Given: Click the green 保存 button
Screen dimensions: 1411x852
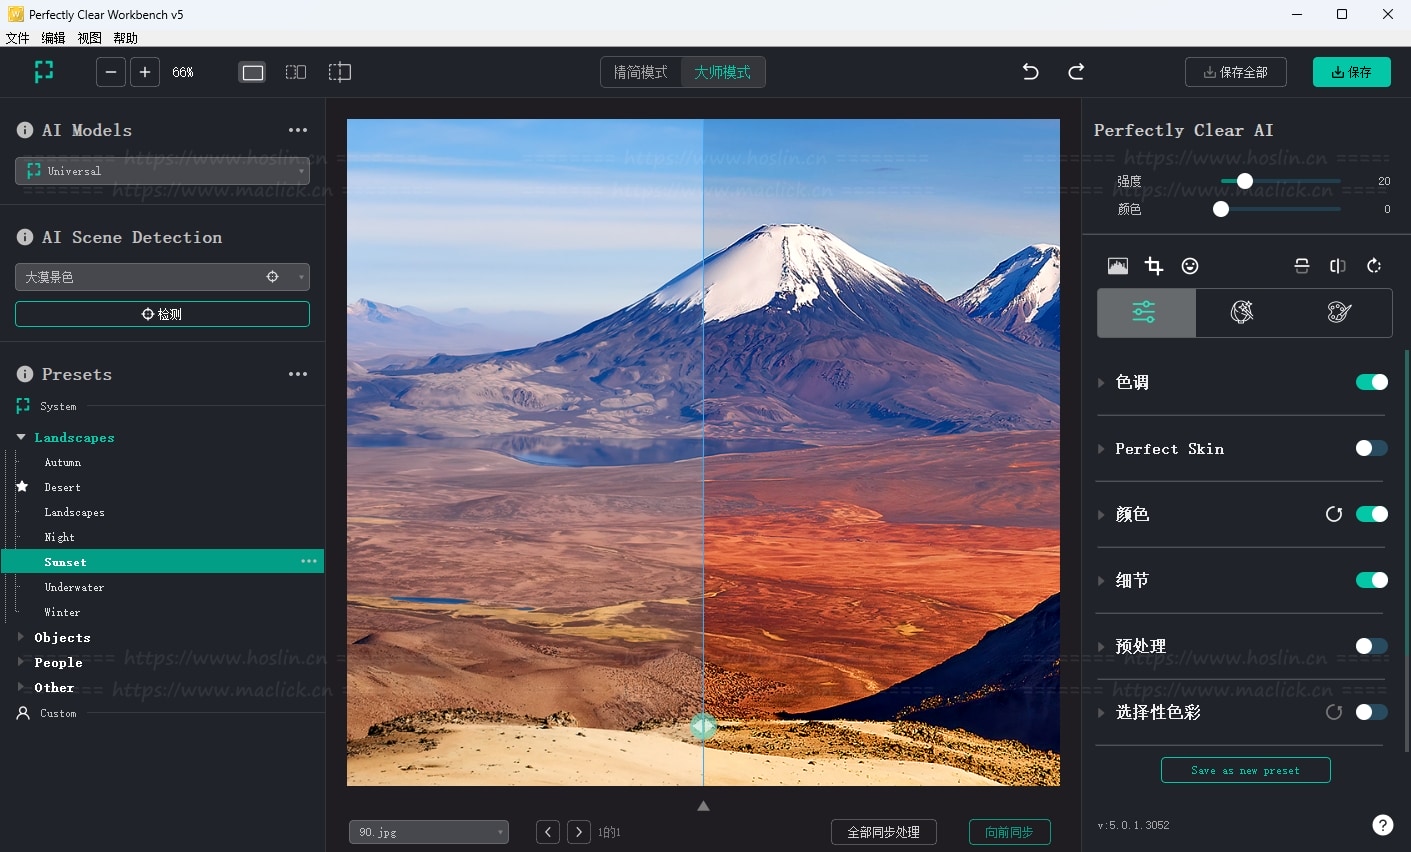Looking at the screenshot, I should [x=1352, y=72].
